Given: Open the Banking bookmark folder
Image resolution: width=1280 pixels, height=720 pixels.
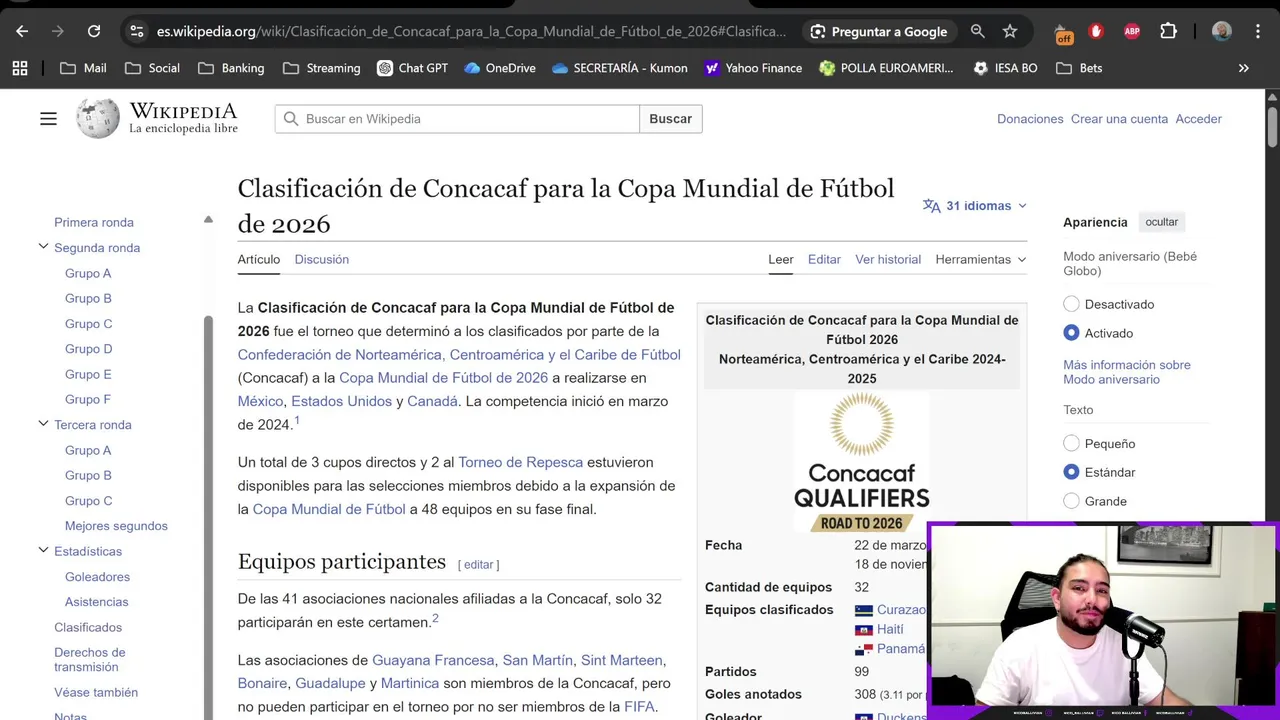Looking at the screenshot, I should point(231,68).
